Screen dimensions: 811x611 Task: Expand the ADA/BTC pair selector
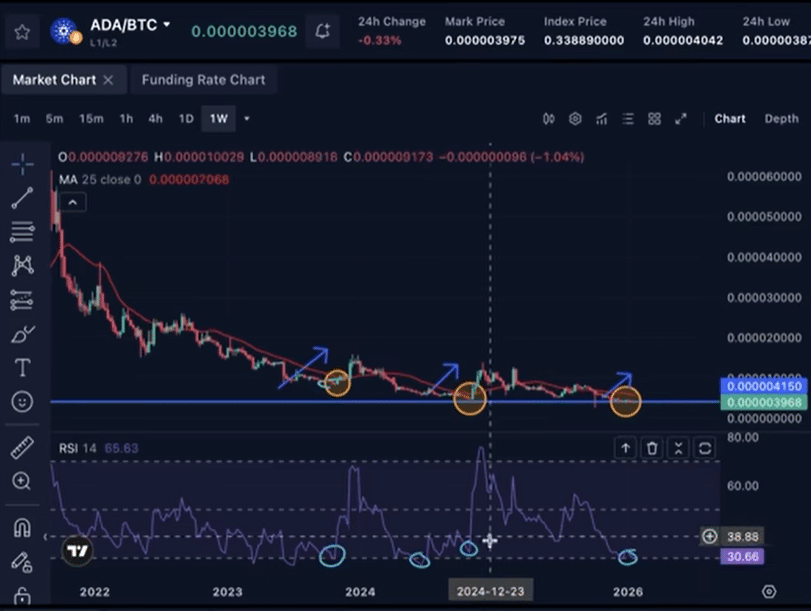click(166, 24)
